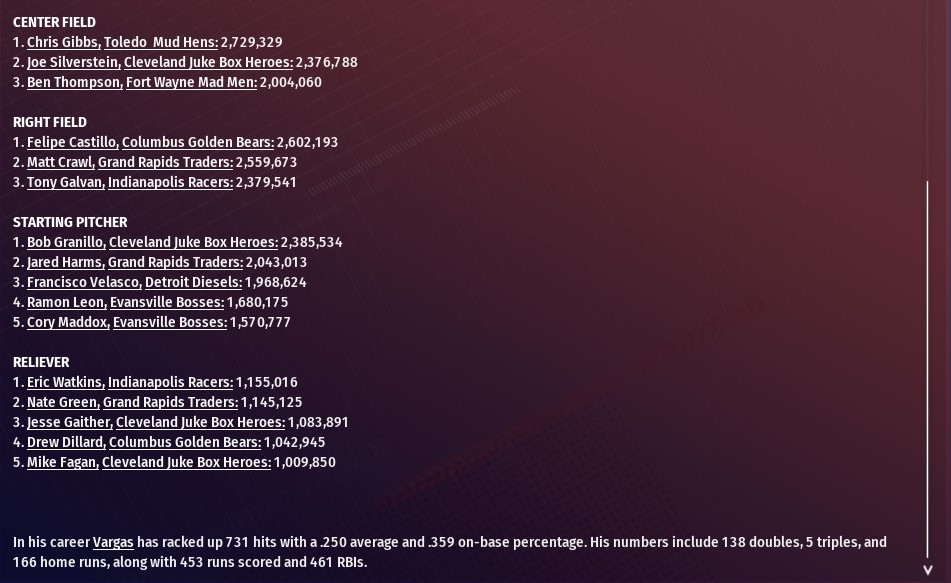Open Fort Wayne Mad Men team page
The width and height of the screenshot is (951, 583).
pos(191,82)
